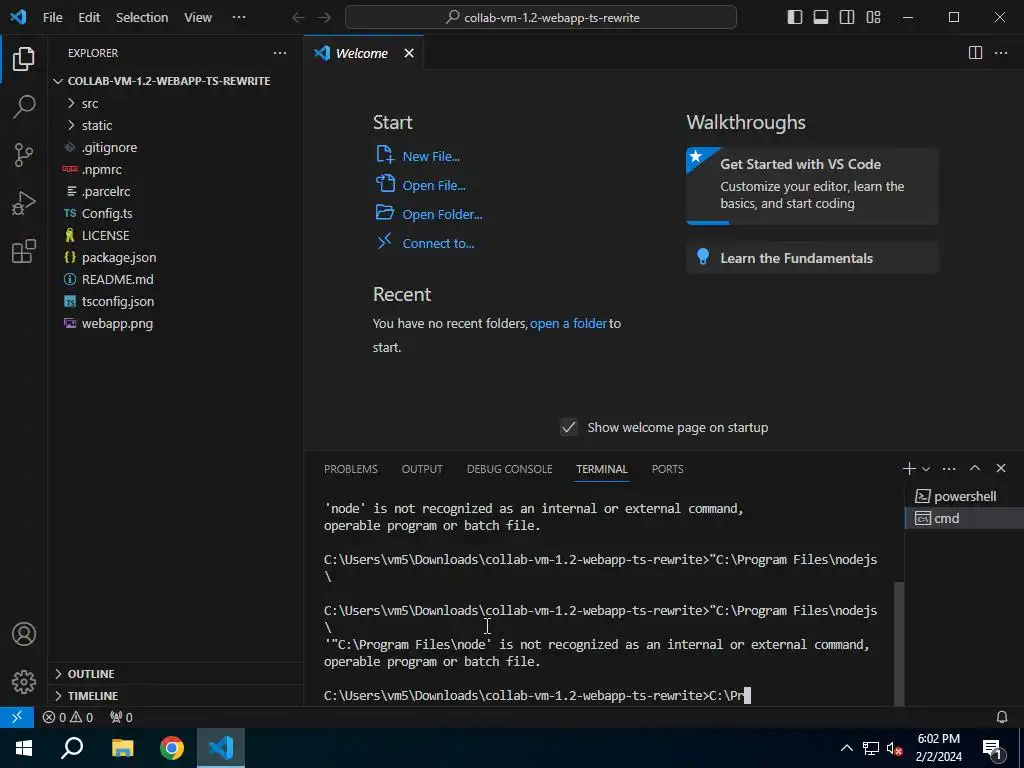This screenshot has height=768, width=1024.
Task: Open the Run and Debug view
Action: tap(24, 203)
